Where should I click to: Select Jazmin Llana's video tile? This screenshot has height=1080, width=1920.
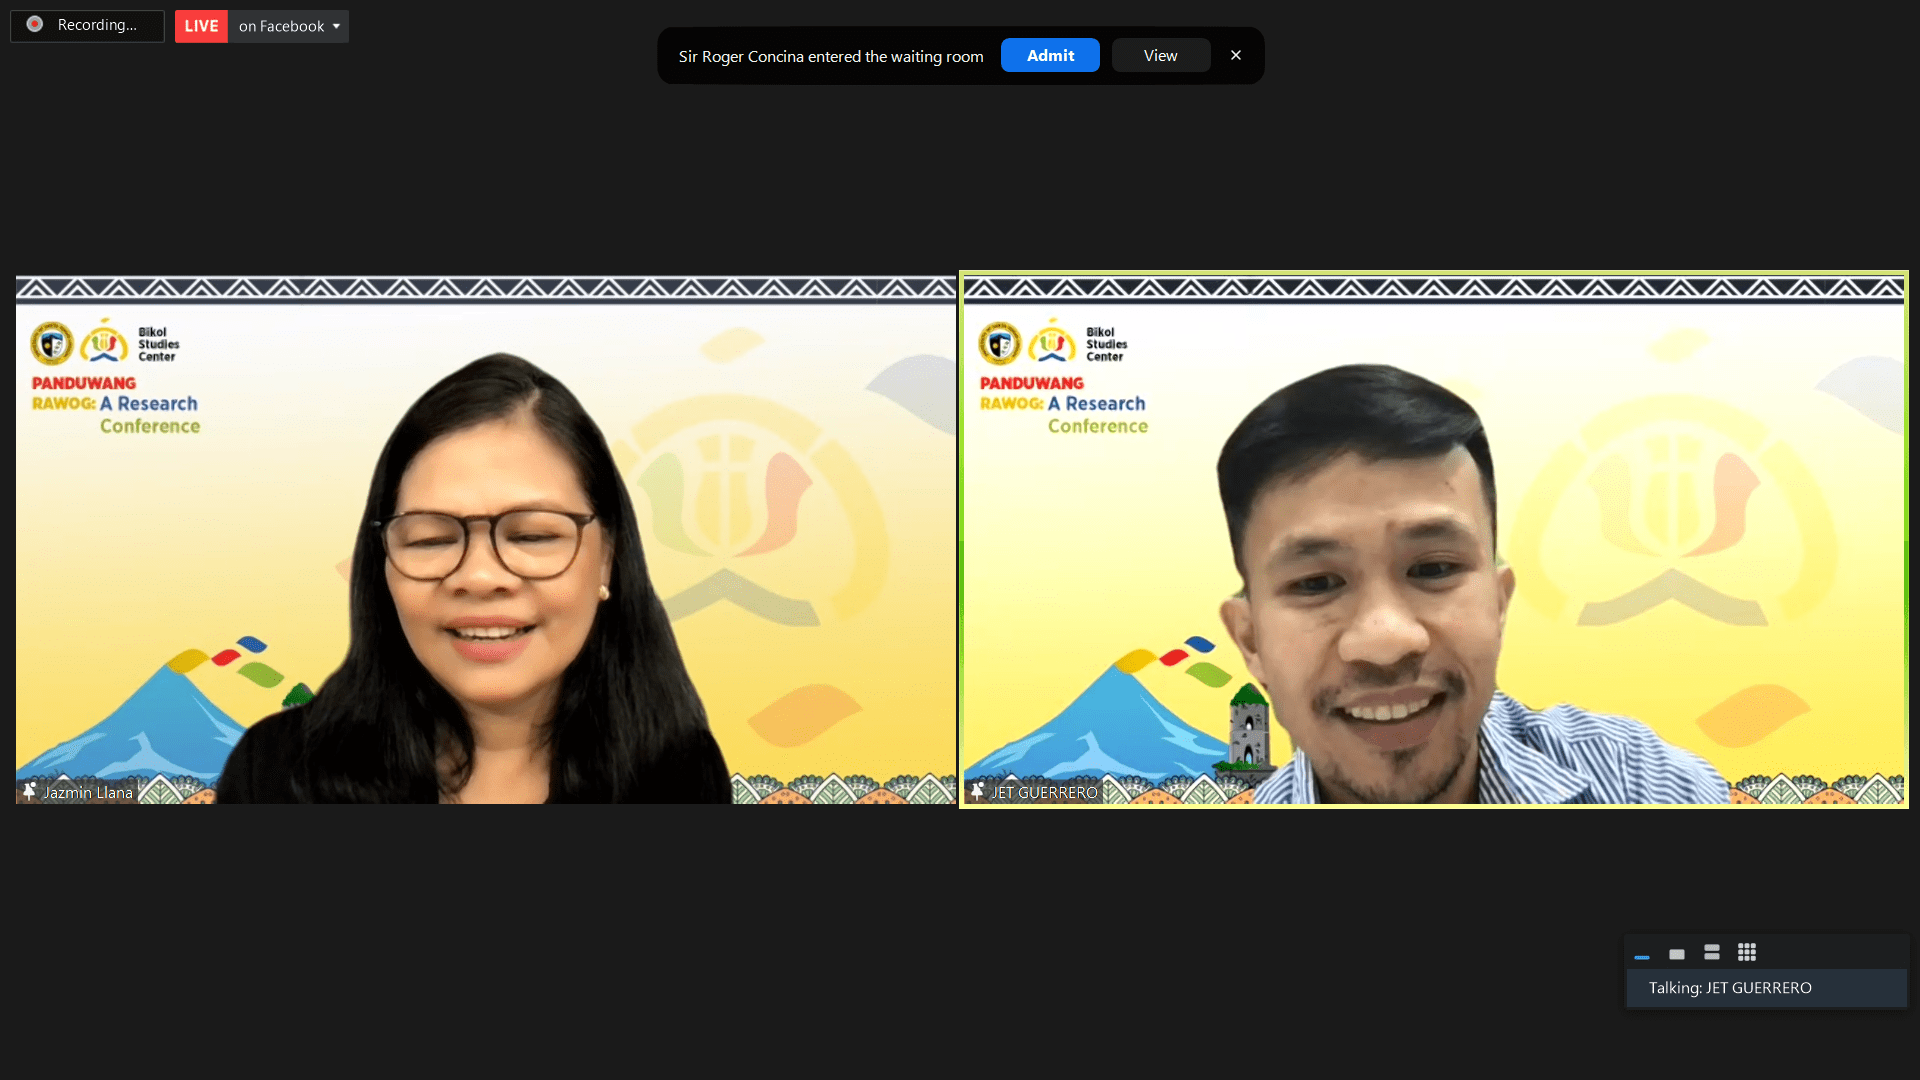tap(486, 540)
